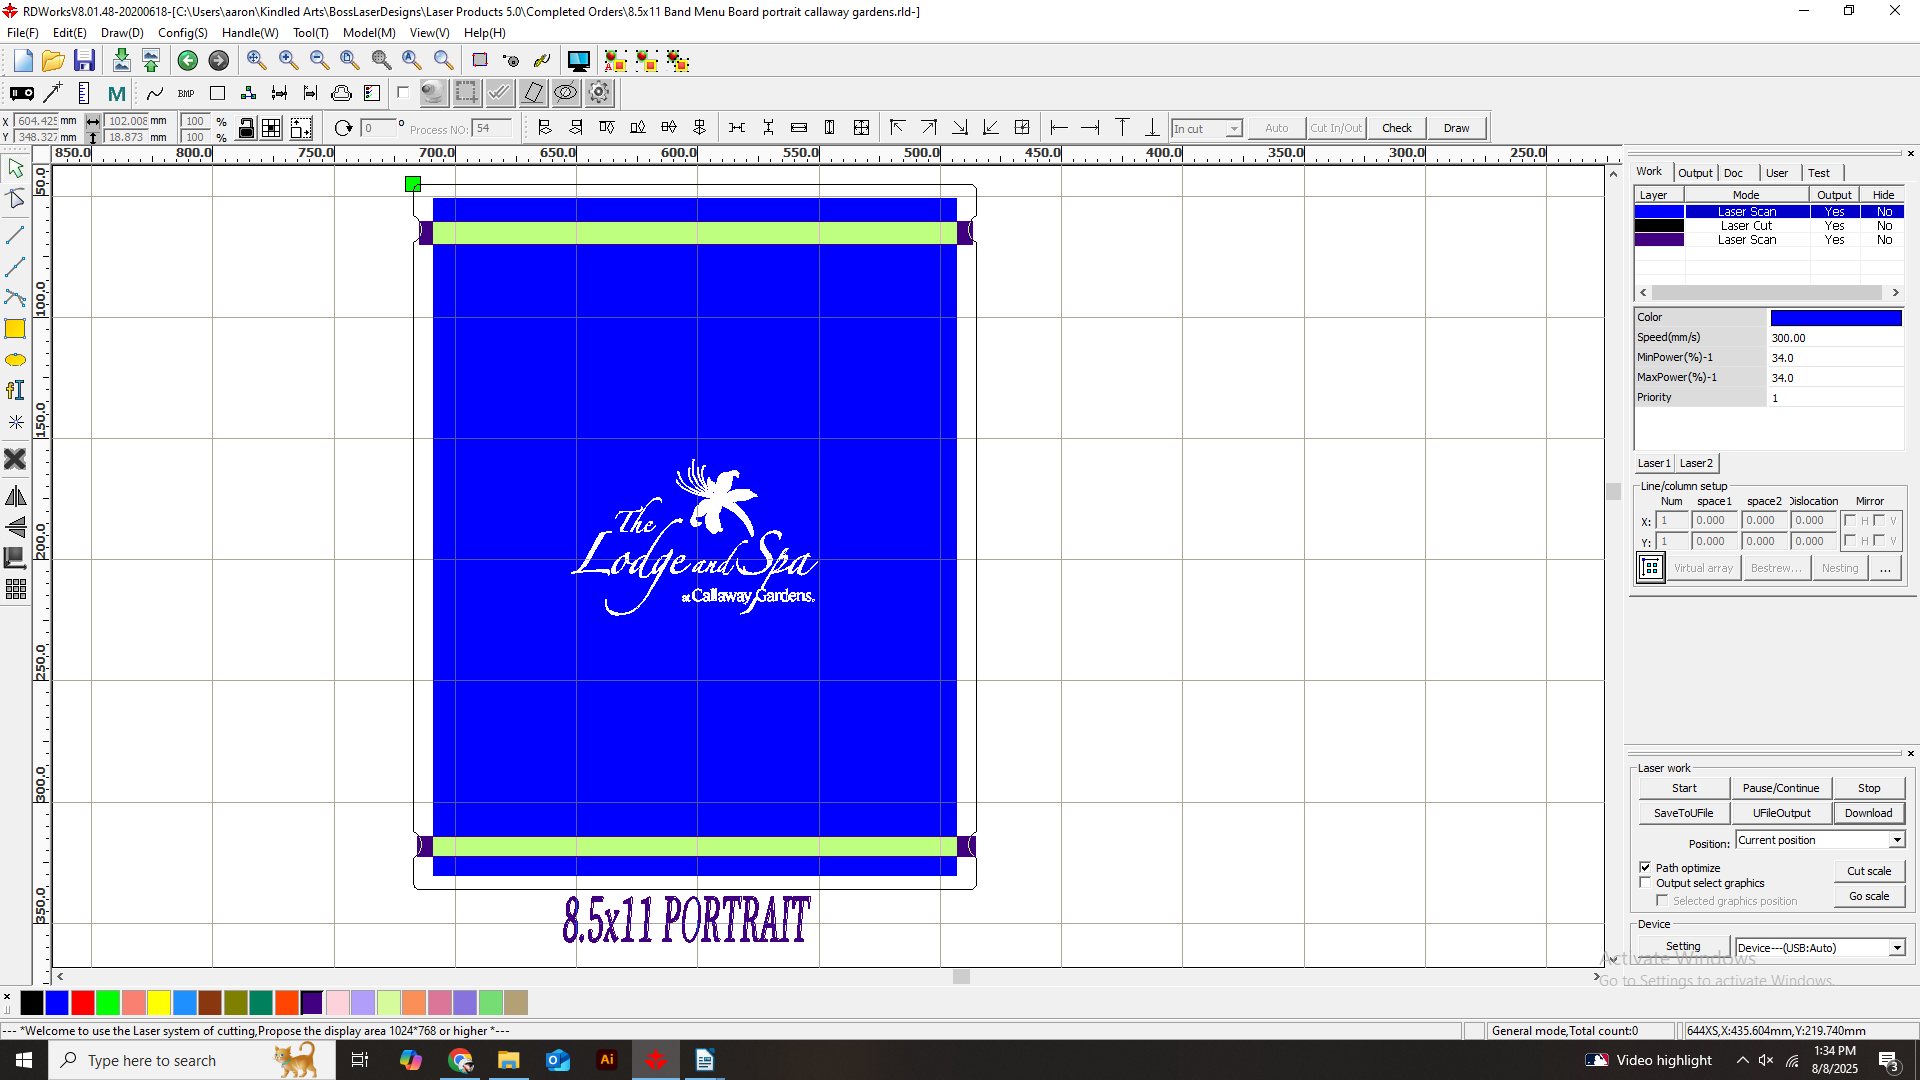
Task: Toggle the X row Mirror V checkbox
Action: [x=1879, y=521]
